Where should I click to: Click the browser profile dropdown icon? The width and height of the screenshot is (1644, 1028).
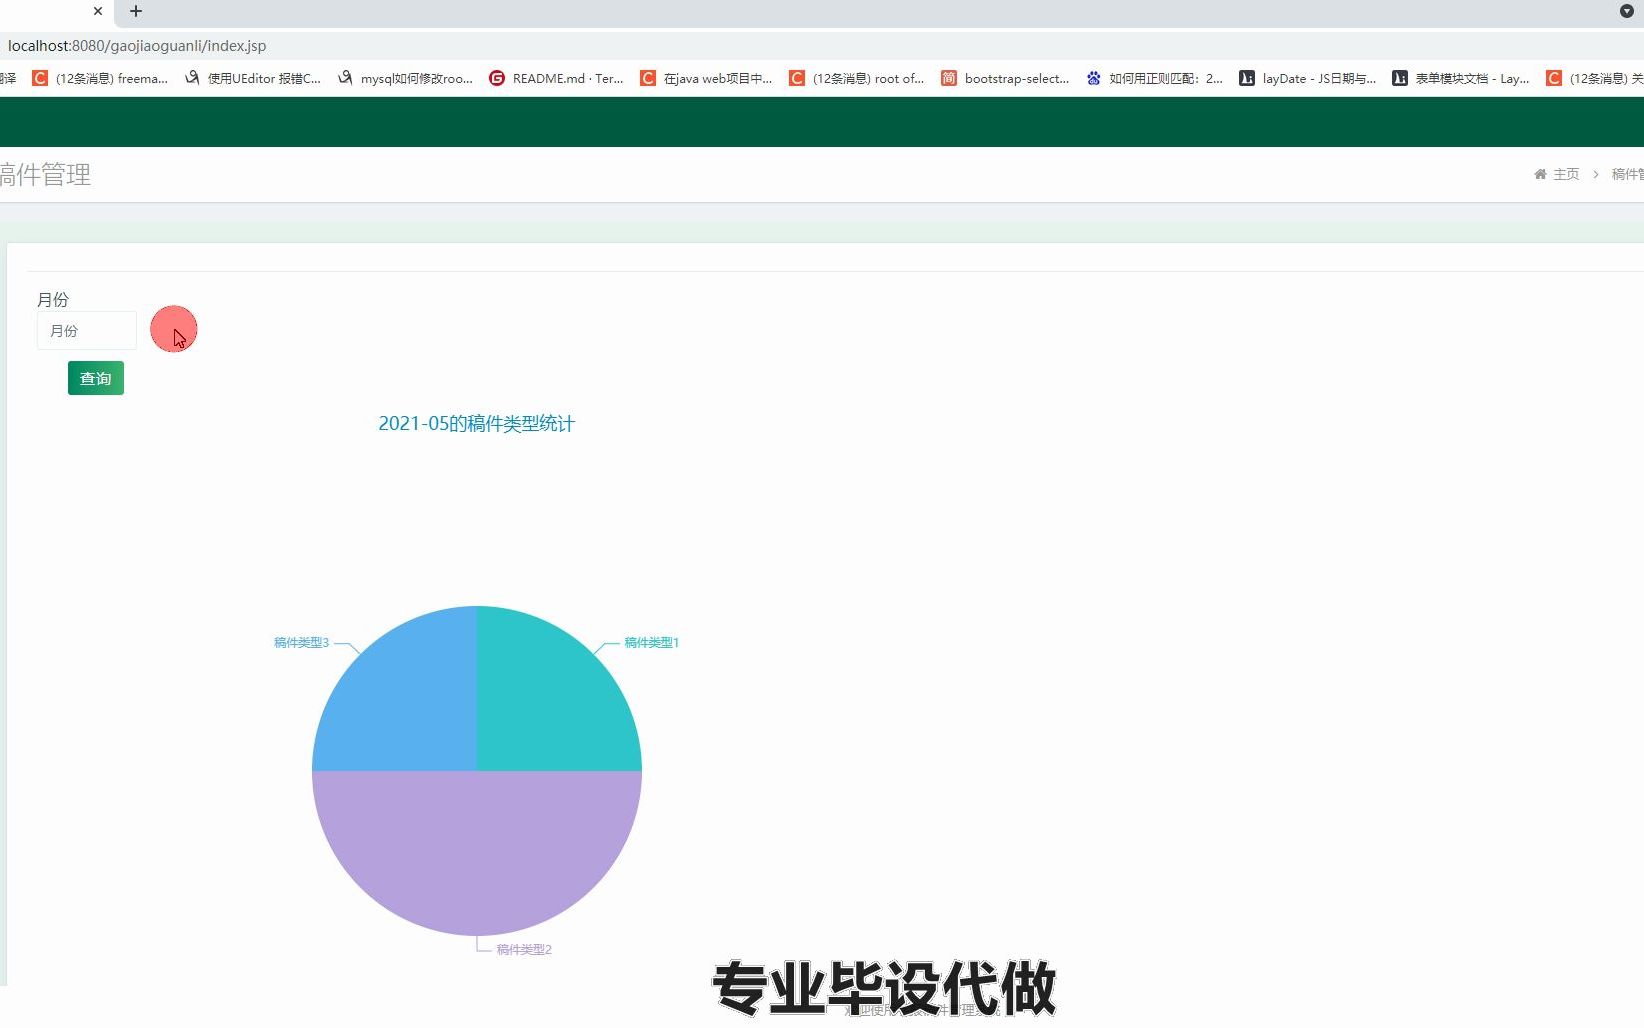coord(1626,11)
